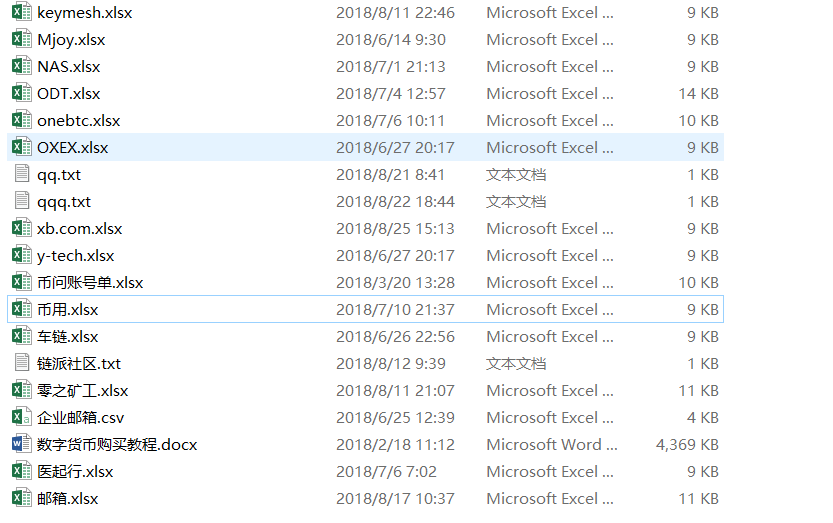Click the date 2018/7/1 21:13
Viewport: 833px width, 523px height.
click(x=390, y=66)
